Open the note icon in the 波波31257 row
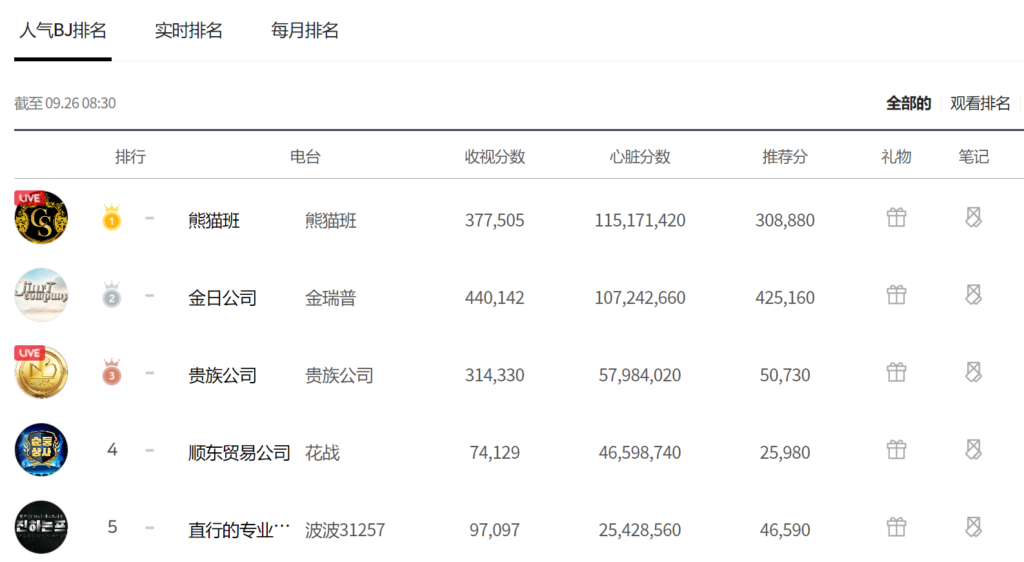This screenshot has height=562, width=1024. point(974,527)
